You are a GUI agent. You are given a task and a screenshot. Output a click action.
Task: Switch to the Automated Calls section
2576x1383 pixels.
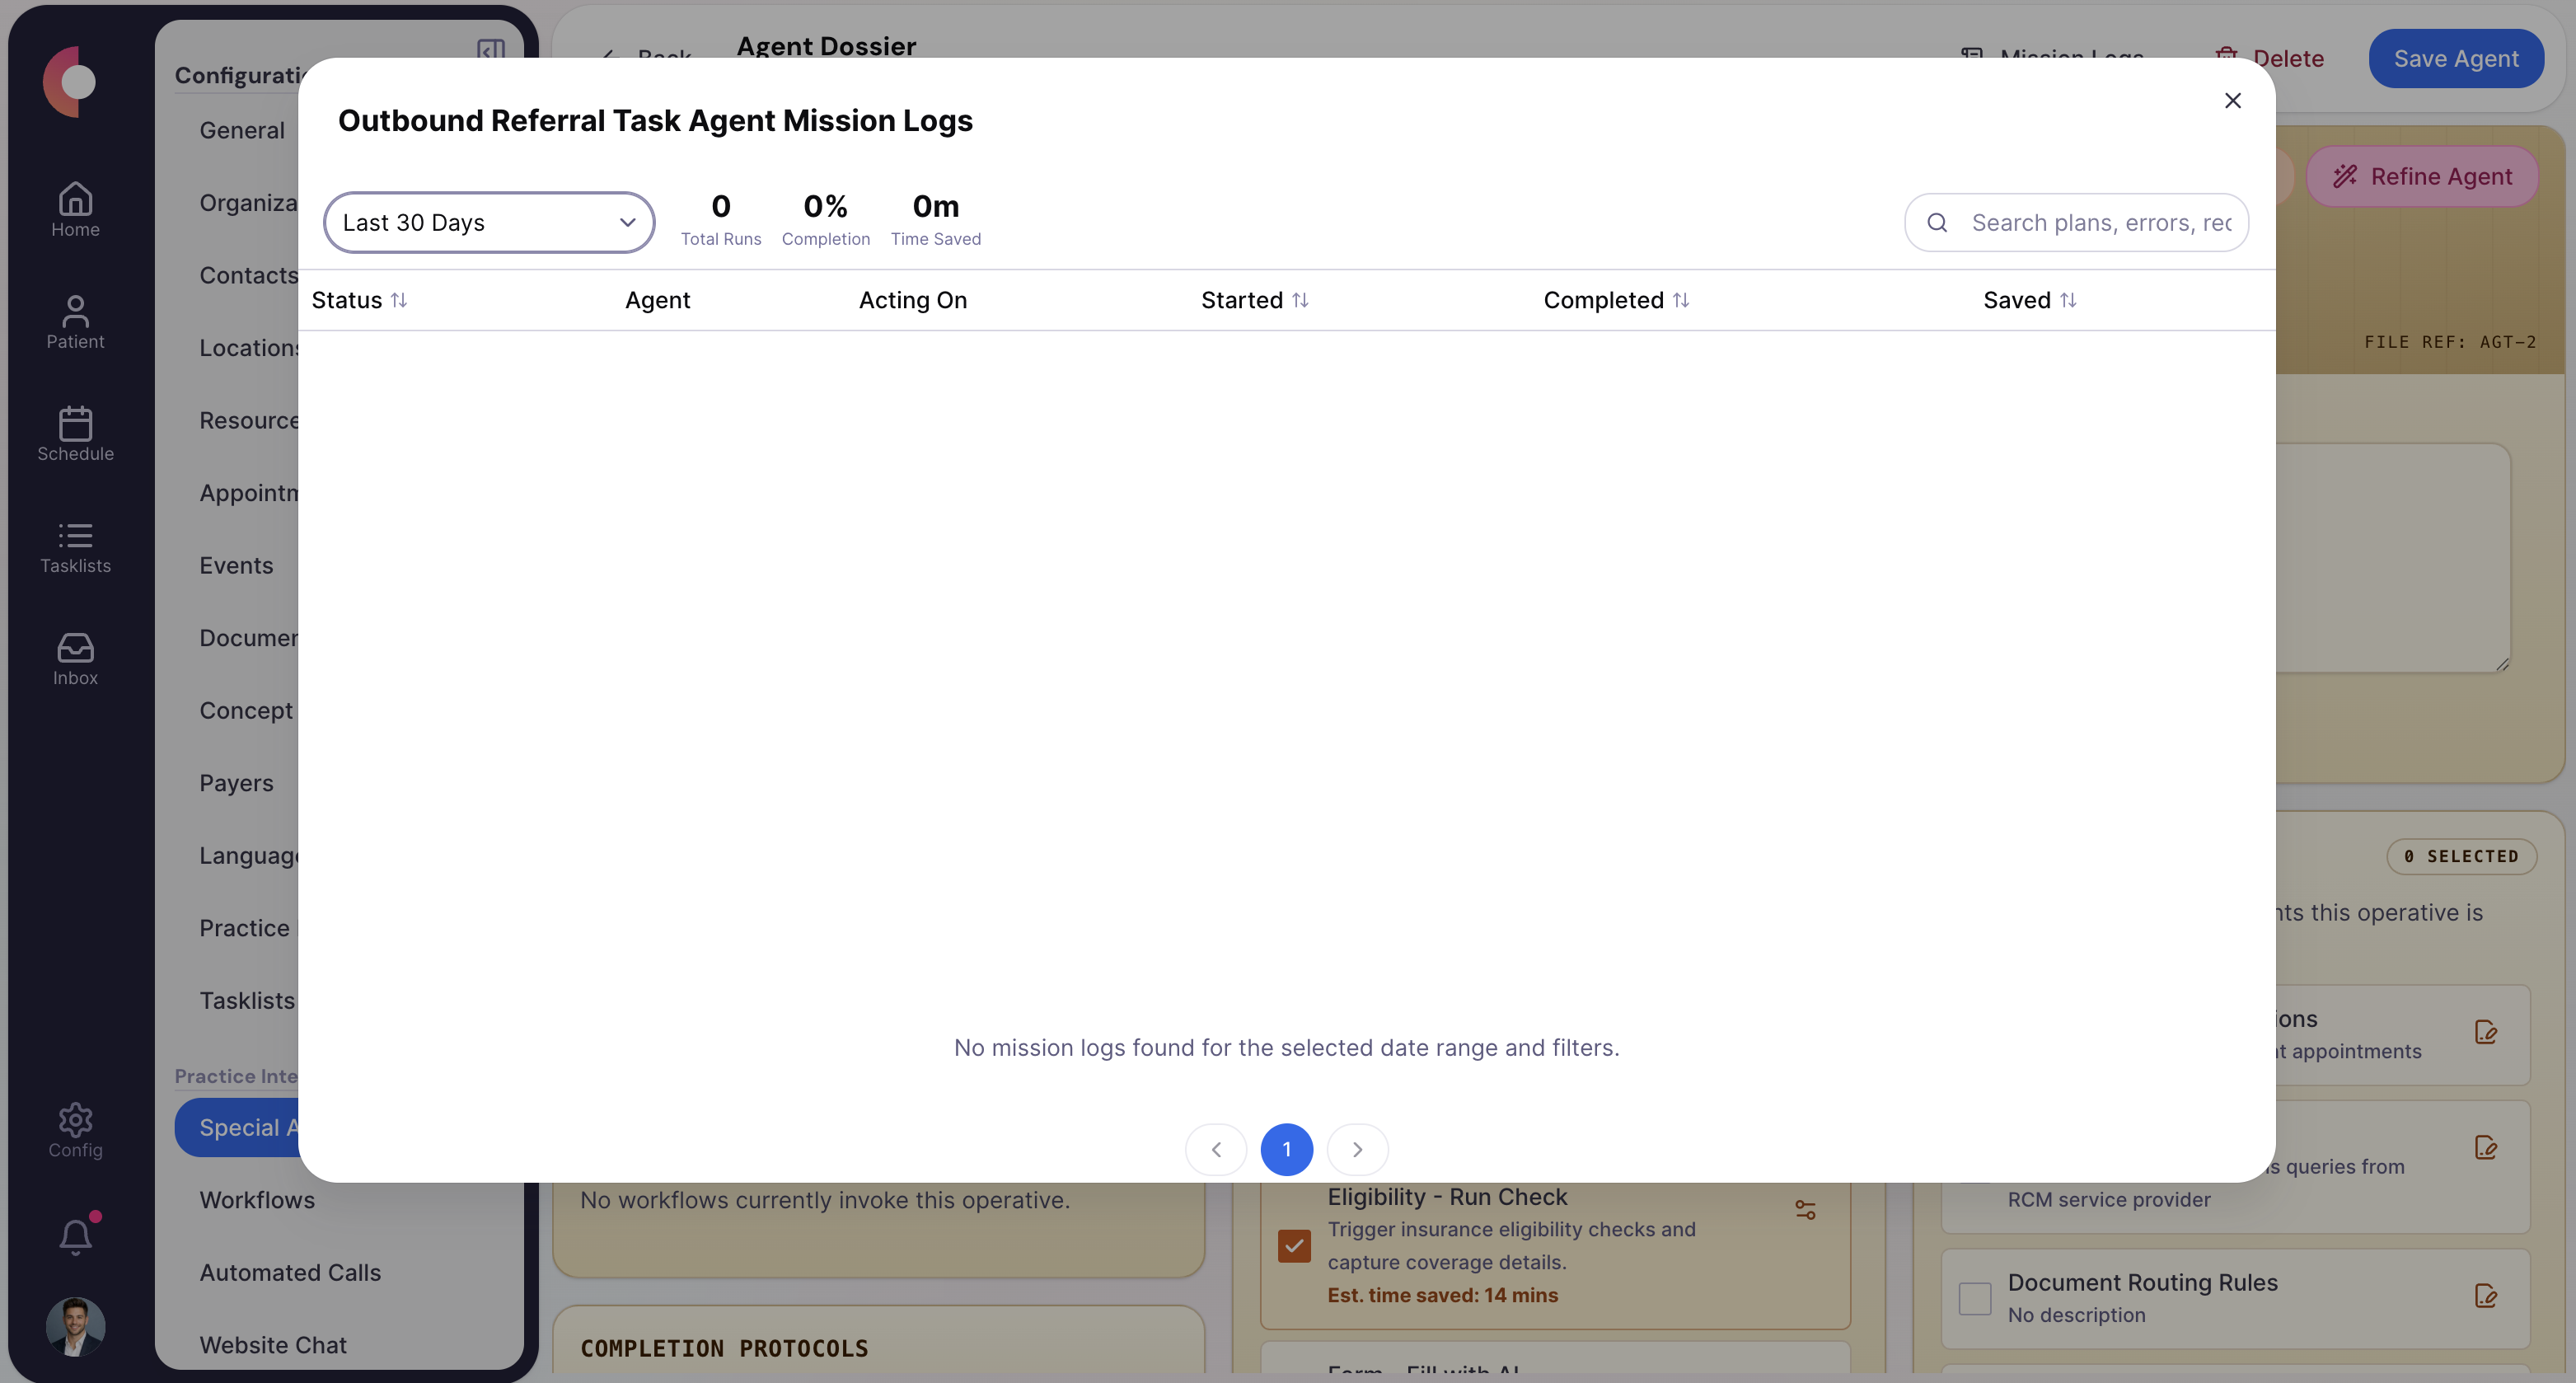click(x=290, y=1272)
